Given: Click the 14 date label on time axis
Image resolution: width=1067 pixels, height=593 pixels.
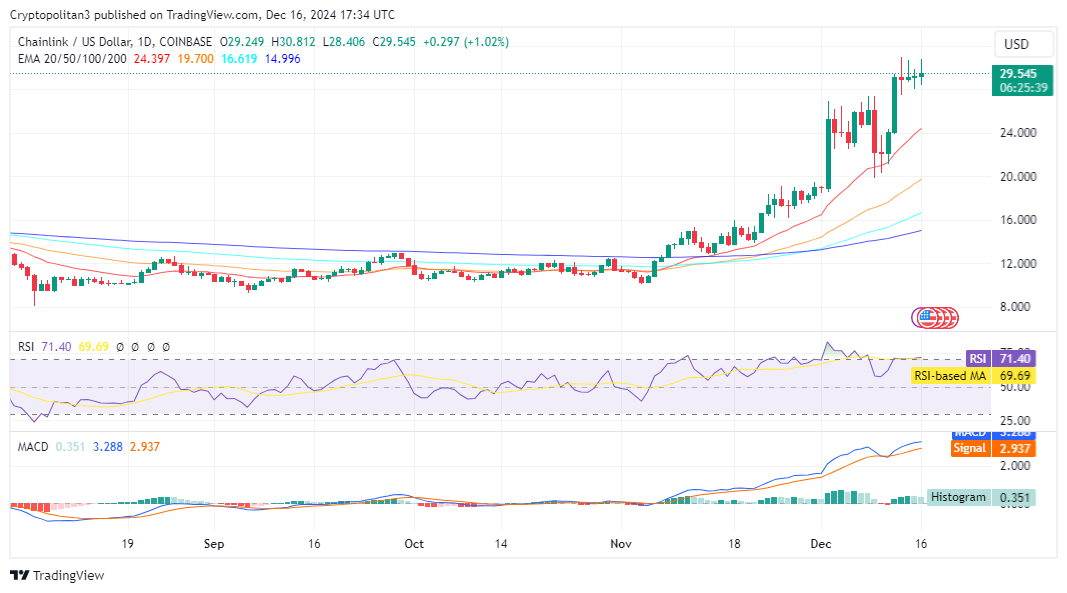Looking at the screenshot, I should pyautogui.click(x=501, y=544).
